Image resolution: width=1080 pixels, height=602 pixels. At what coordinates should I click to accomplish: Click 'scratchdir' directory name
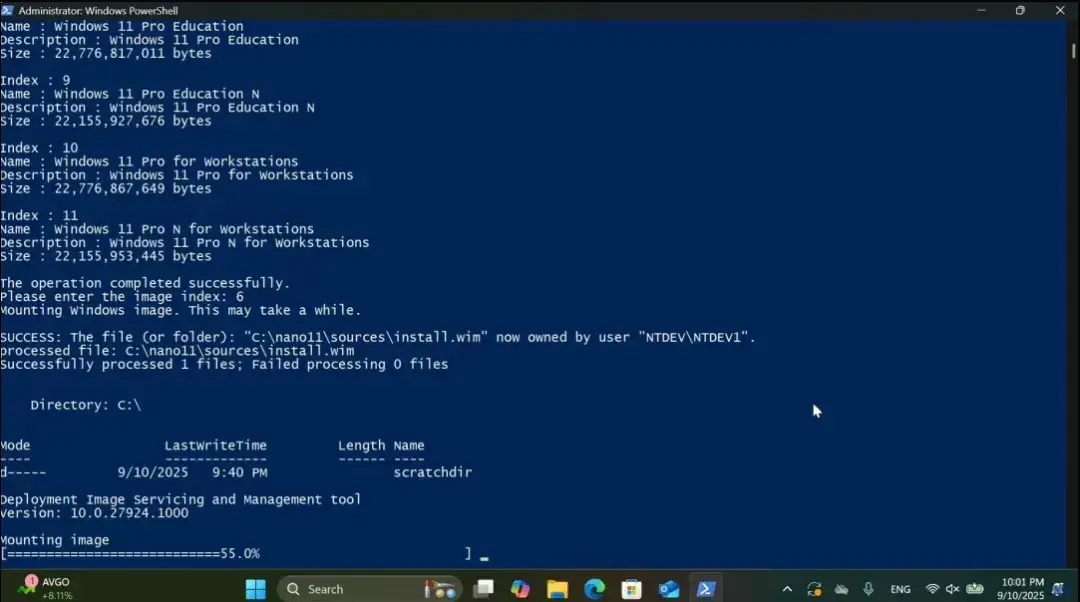(x=433, y=473)
